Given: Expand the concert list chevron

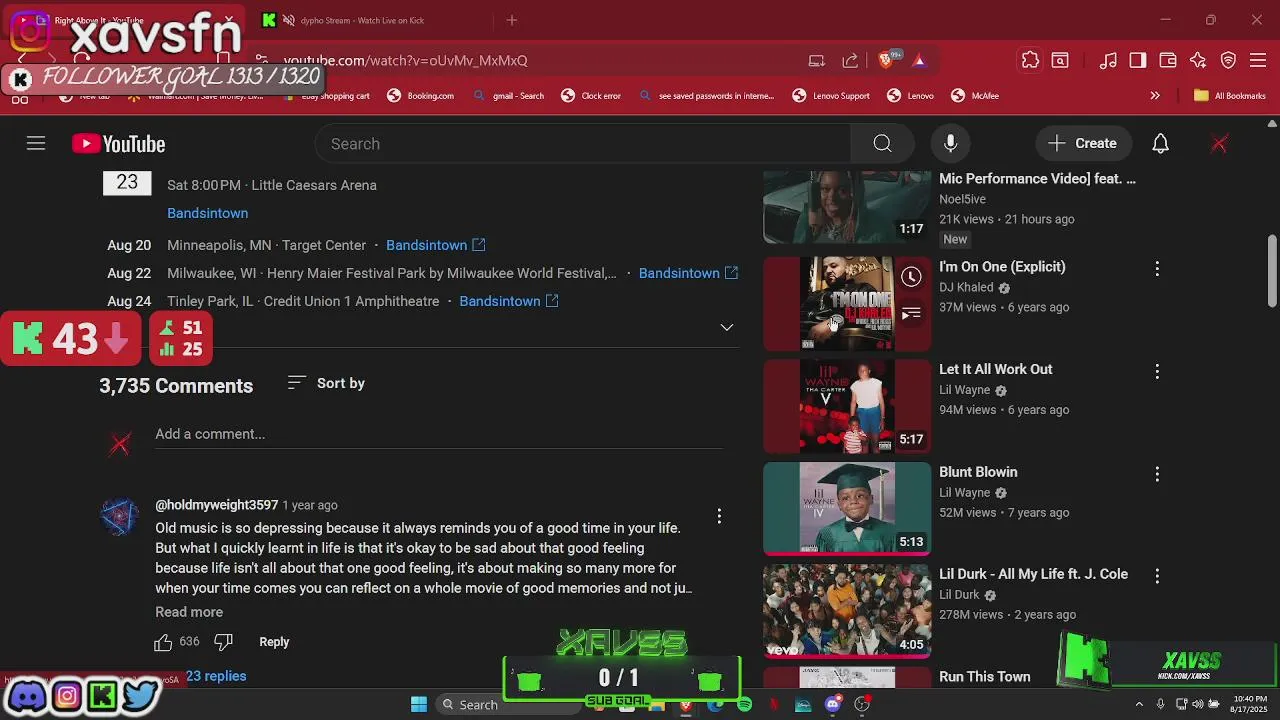Looking at the screenshot, I should (727, 327).
